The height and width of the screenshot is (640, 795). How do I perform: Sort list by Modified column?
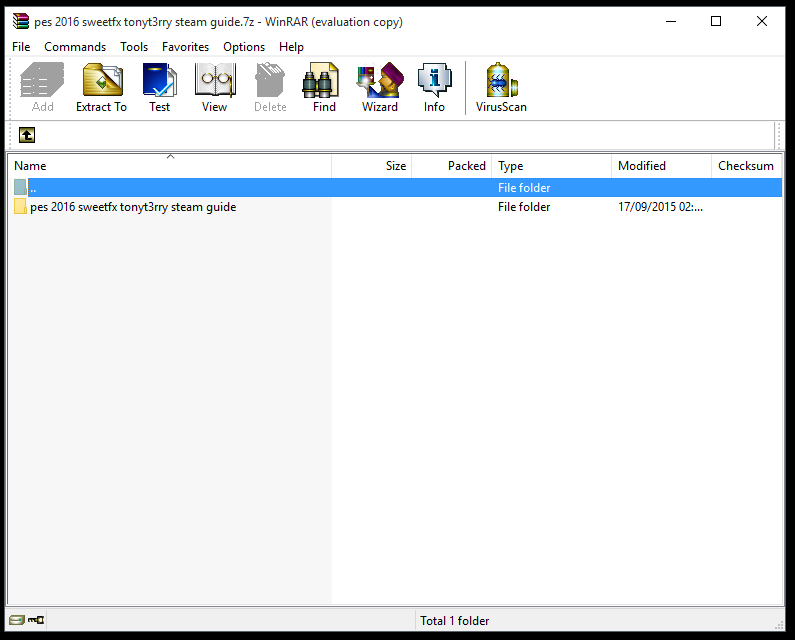(x=661, y=165)
